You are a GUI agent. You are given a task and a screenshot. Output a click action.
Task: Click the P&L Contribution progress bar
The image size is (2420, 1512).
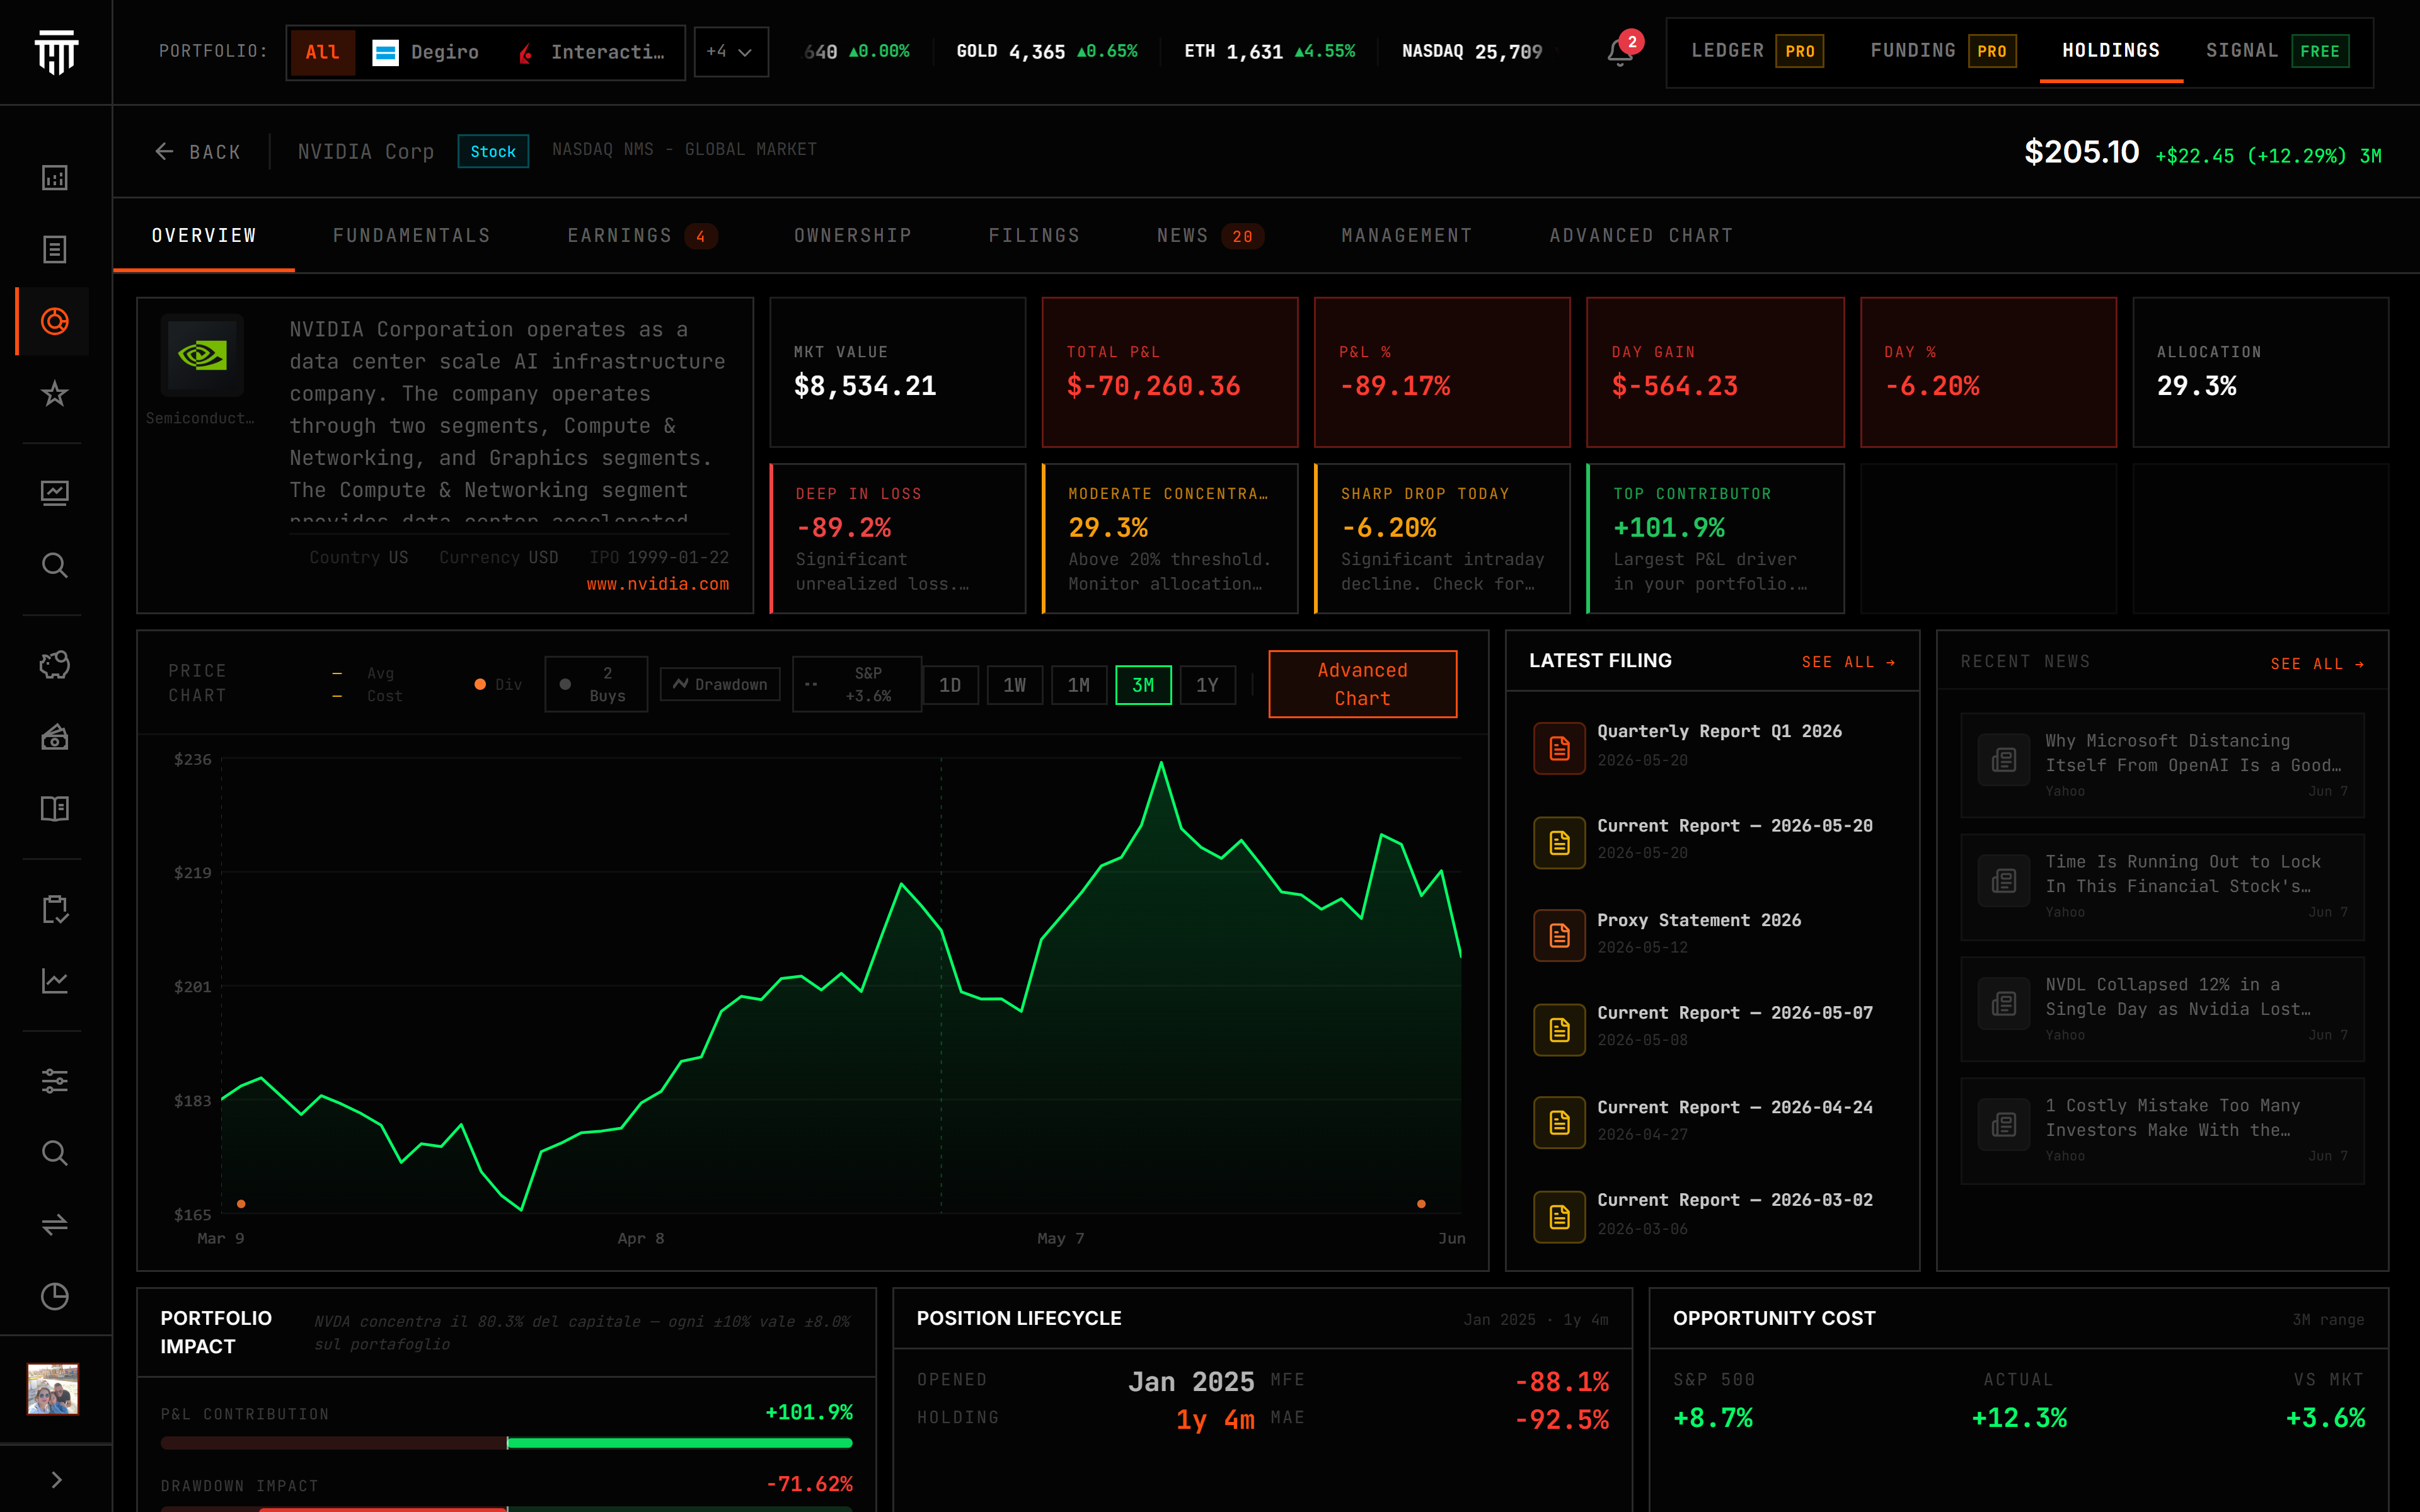click(506, 1443)
